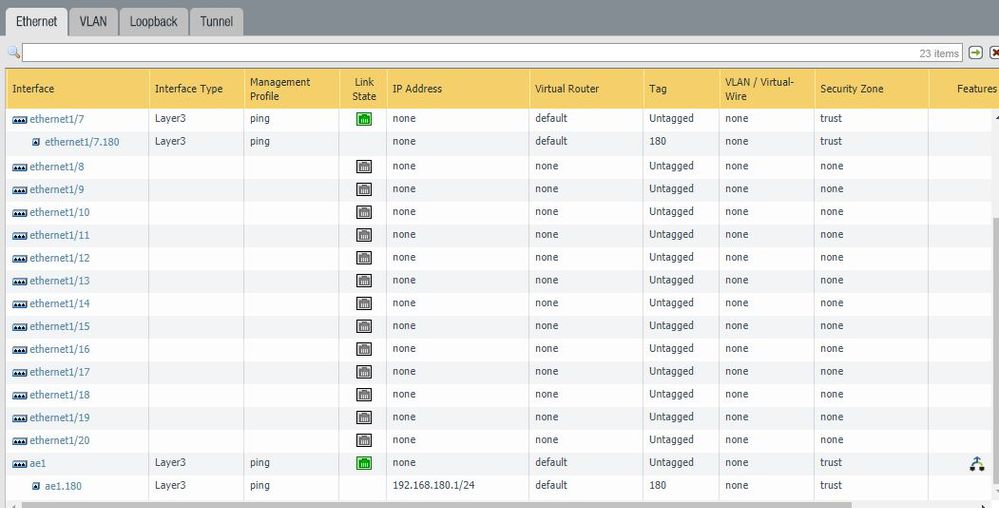Sort by the Security Zone column header
Screen dimensions: 999x508
pos(851,89)
